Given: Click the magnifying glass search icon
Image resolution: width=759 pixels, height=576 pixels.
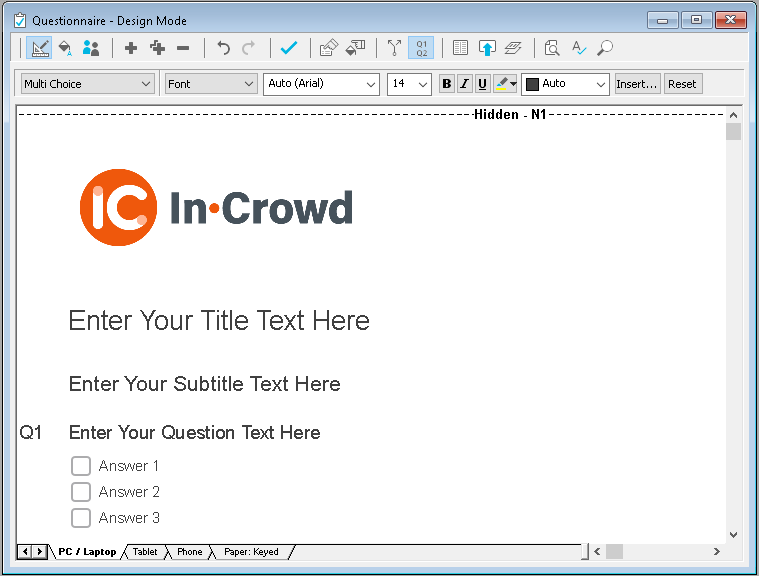Looking at the screenshot, I should pos(605,47).
